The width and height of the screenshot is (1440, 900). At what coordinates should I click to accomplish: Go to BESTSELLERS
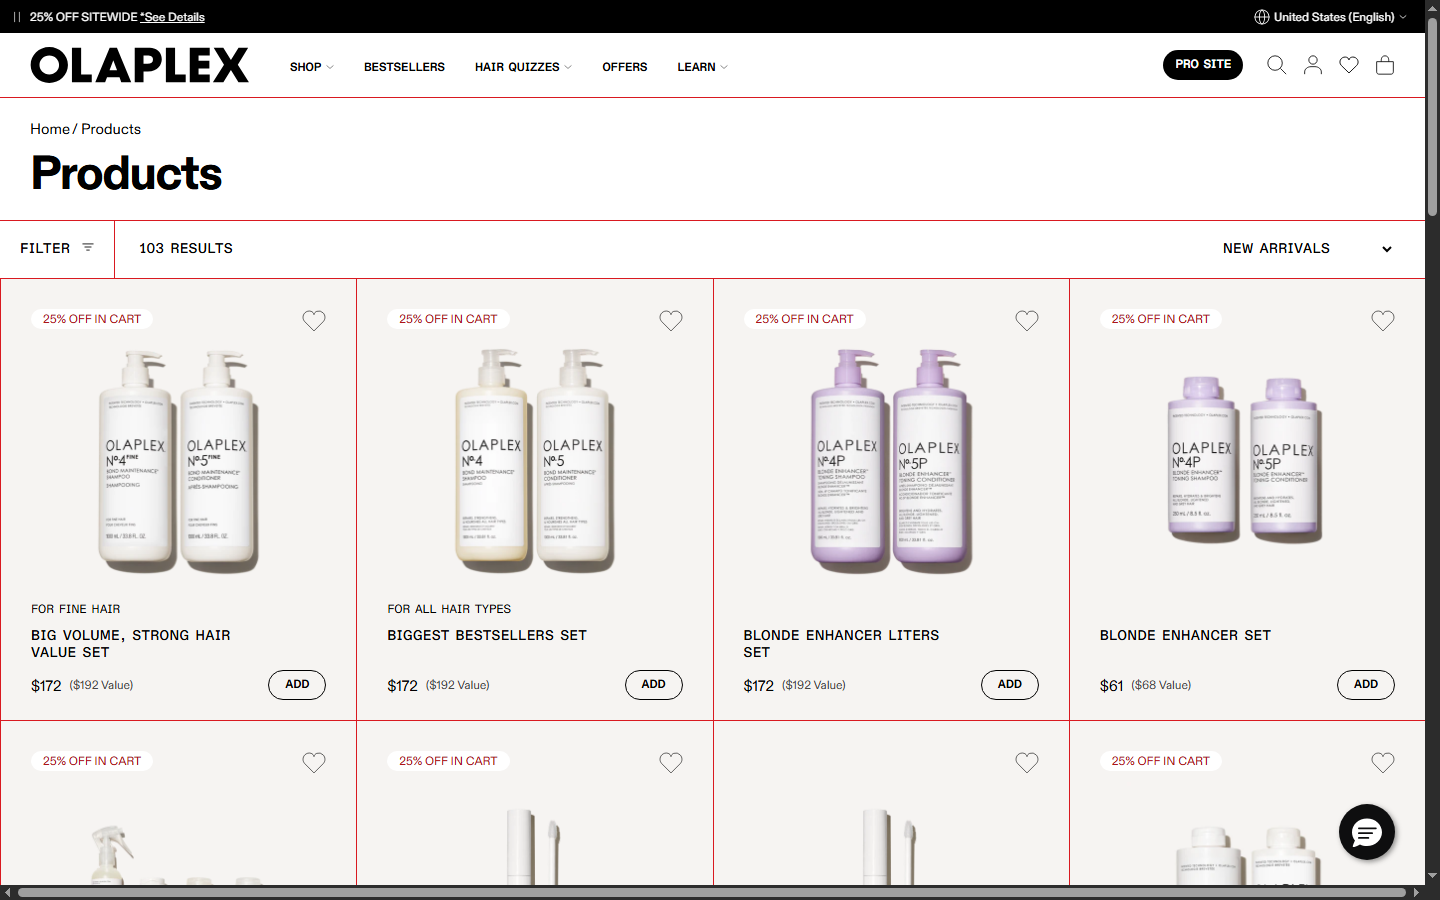pos(404,67)
